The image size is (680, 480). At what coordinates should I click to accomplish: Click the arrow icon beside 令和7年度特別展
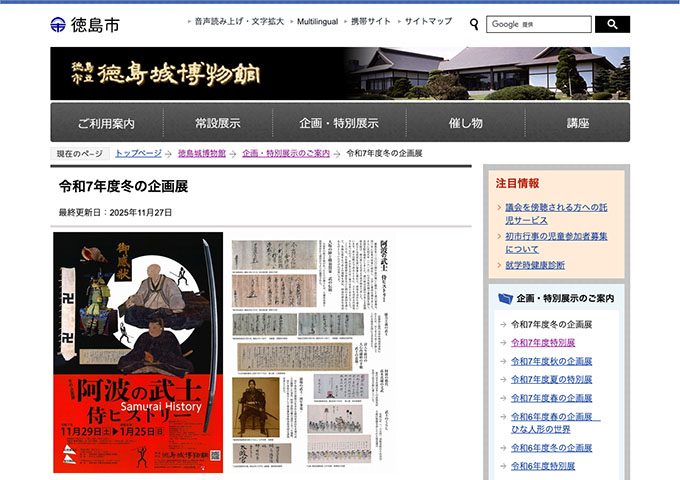point(503,343)
